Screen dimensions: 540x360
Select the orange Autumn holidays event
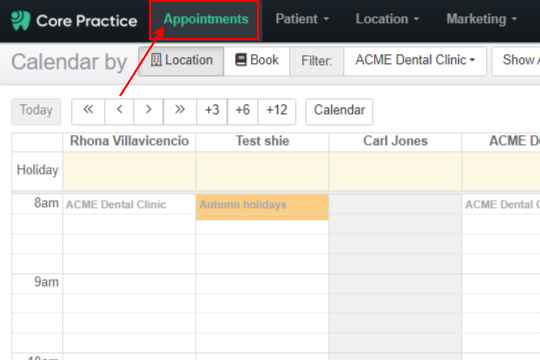(x=262, y=207)
